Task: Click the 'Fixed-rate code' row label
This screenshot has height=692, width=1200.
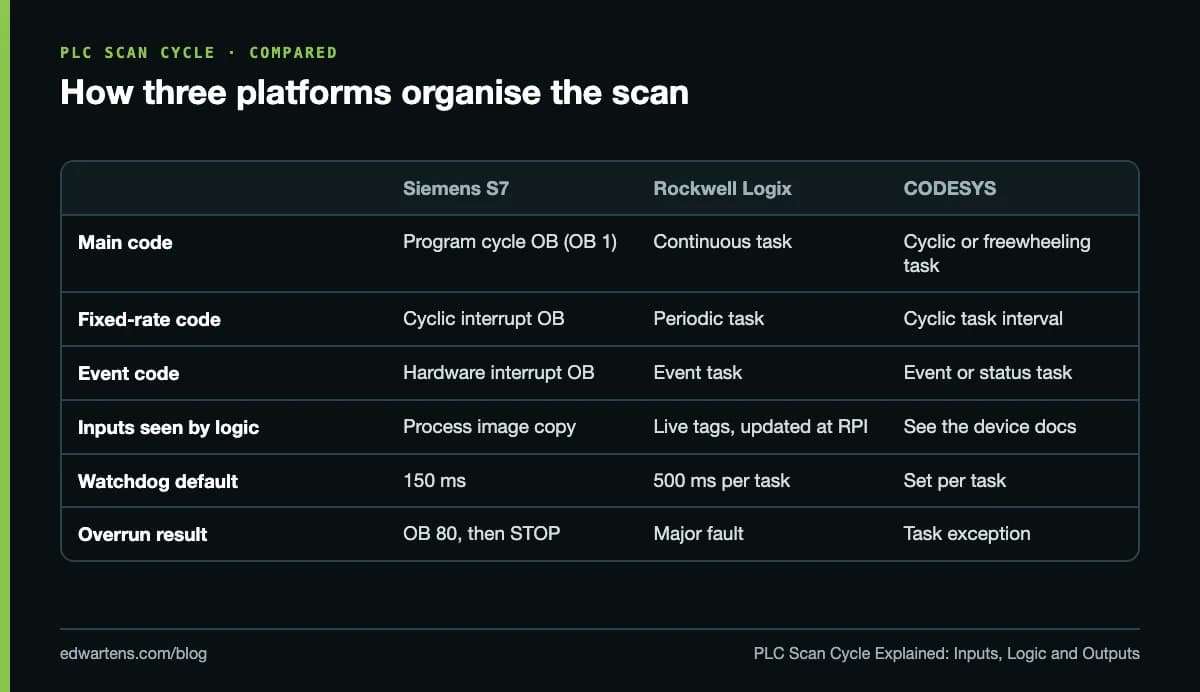Action: [x=149, y=319]
